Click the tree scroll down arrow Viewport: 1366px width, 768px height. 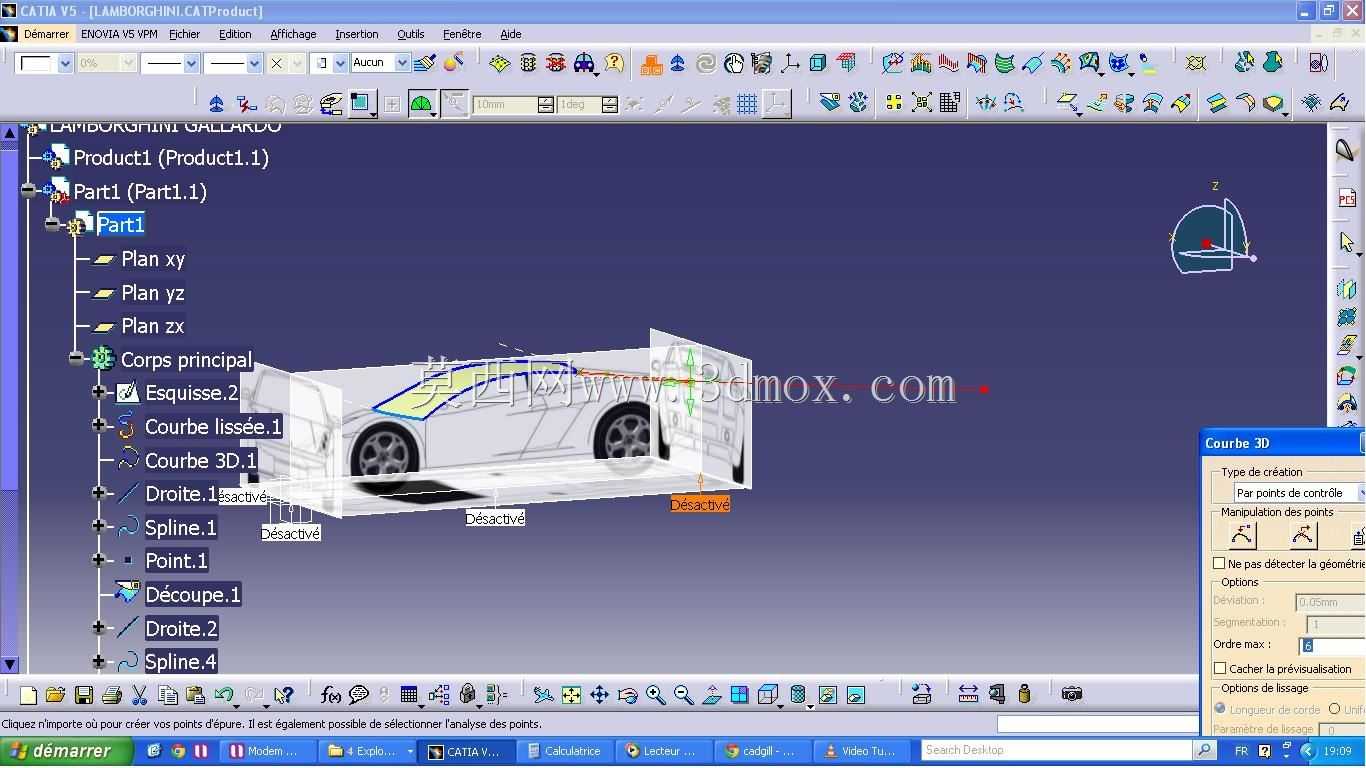point(10,664)
